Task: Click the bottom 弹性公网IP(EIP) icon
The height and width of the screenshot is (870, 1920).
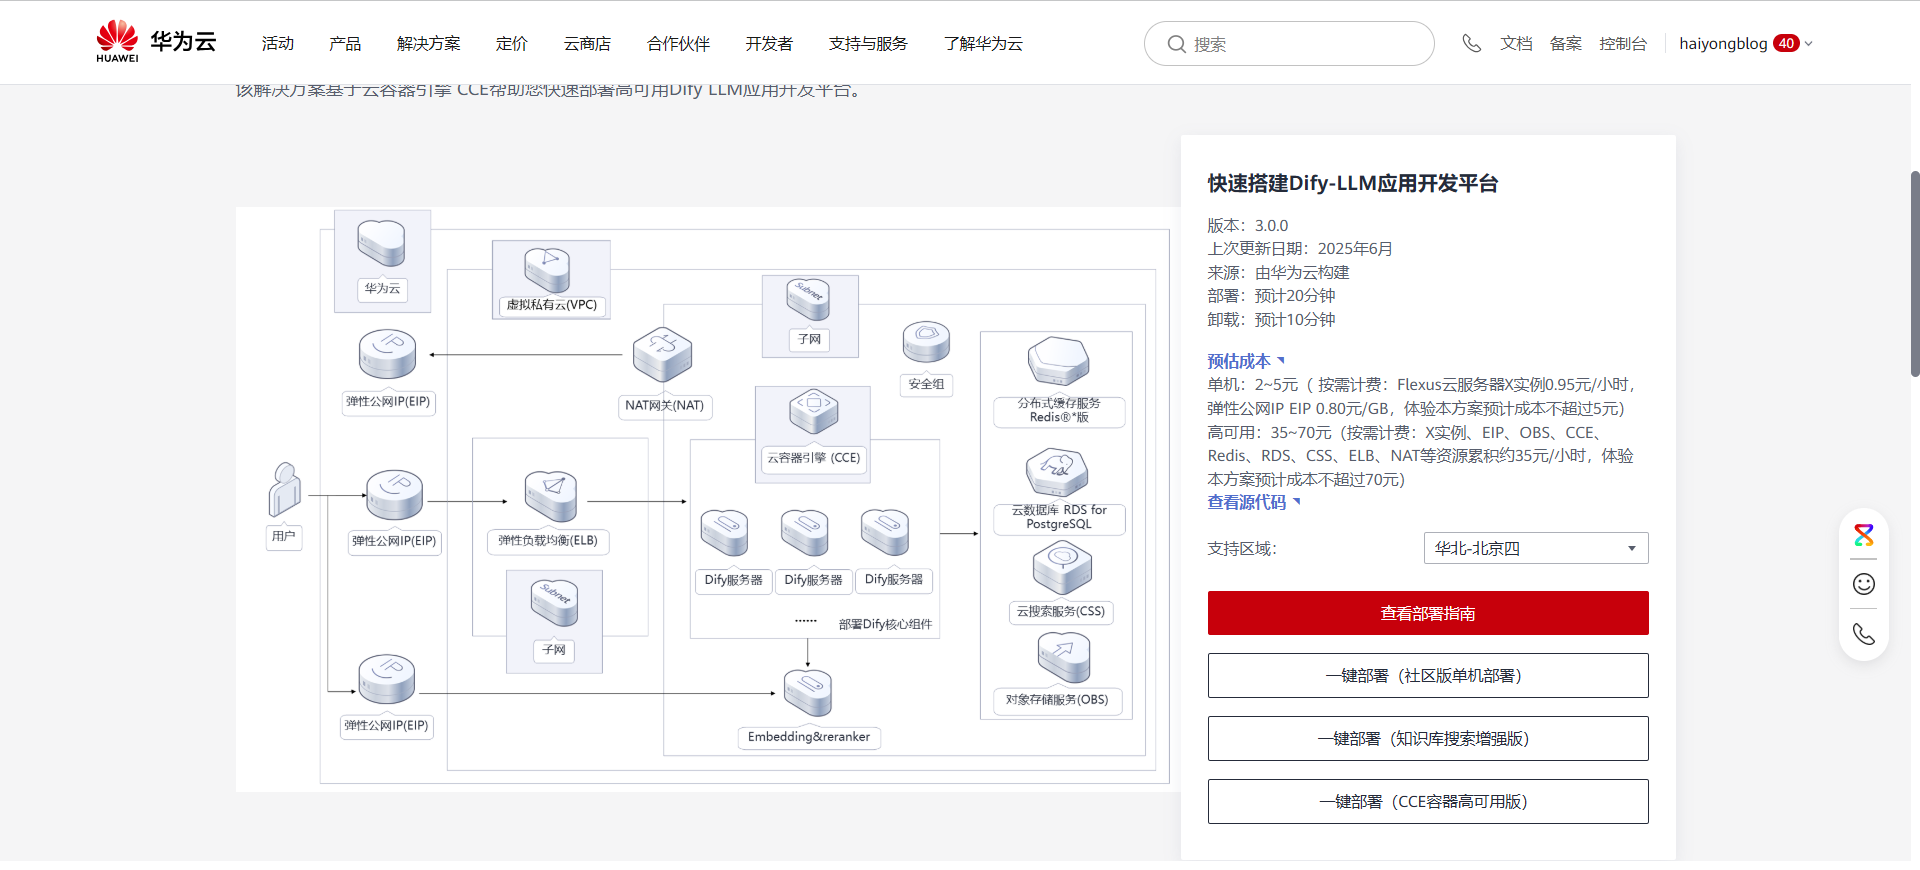Action: [386, 679]
